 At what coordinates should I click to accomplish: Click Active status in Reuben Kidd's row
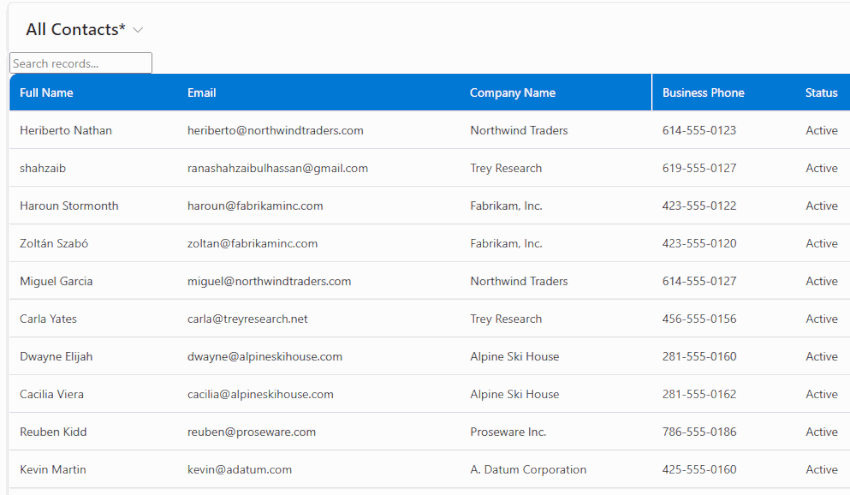[x=821, y=432]
